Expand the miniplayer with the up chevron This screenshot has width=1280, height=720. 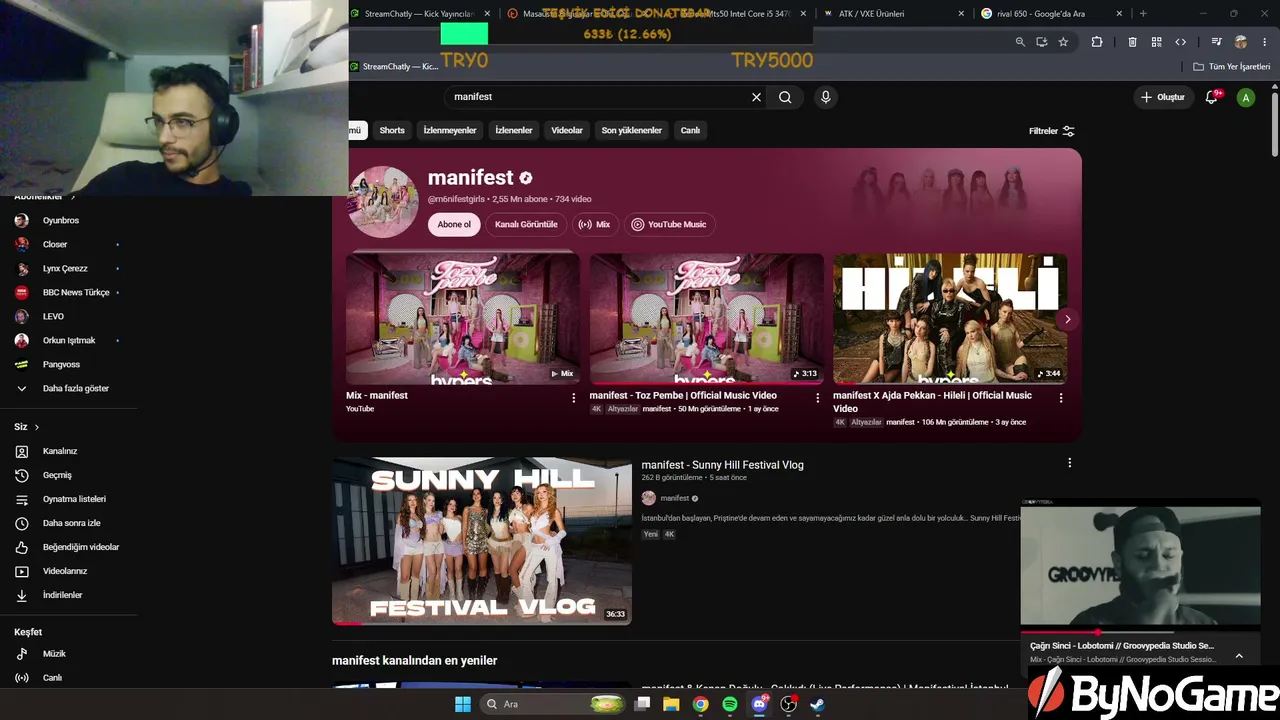[x=1239, y=656]
